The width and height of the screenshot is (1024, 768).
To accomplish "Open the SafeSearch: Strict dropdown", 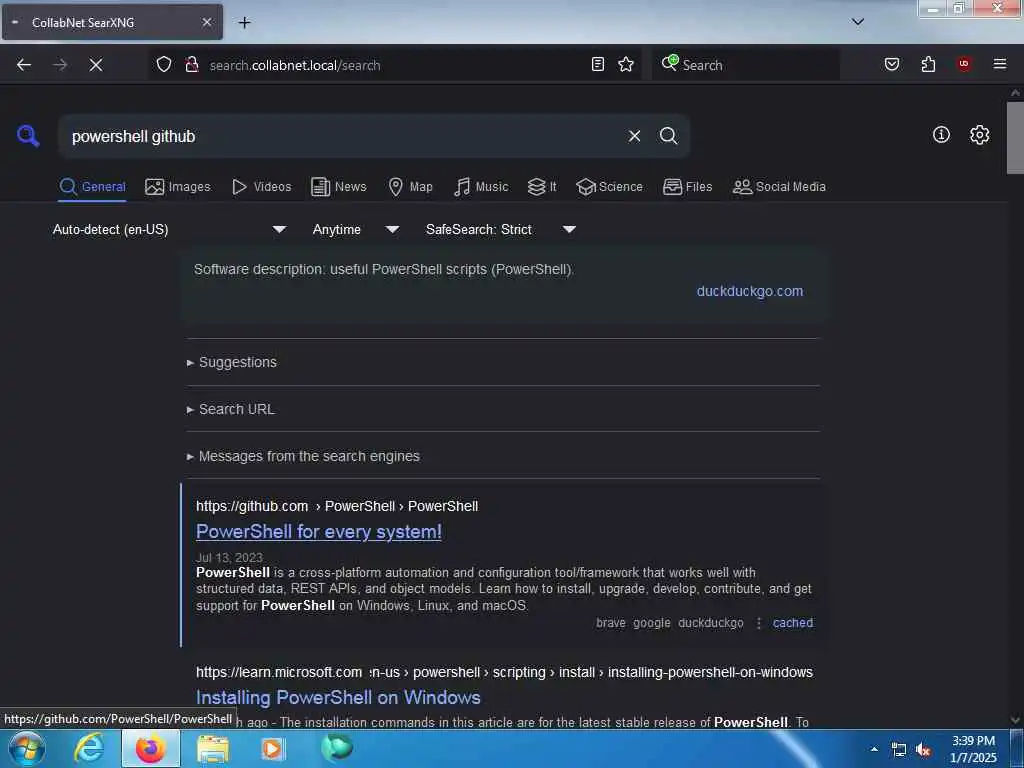I will click(500, 229).
